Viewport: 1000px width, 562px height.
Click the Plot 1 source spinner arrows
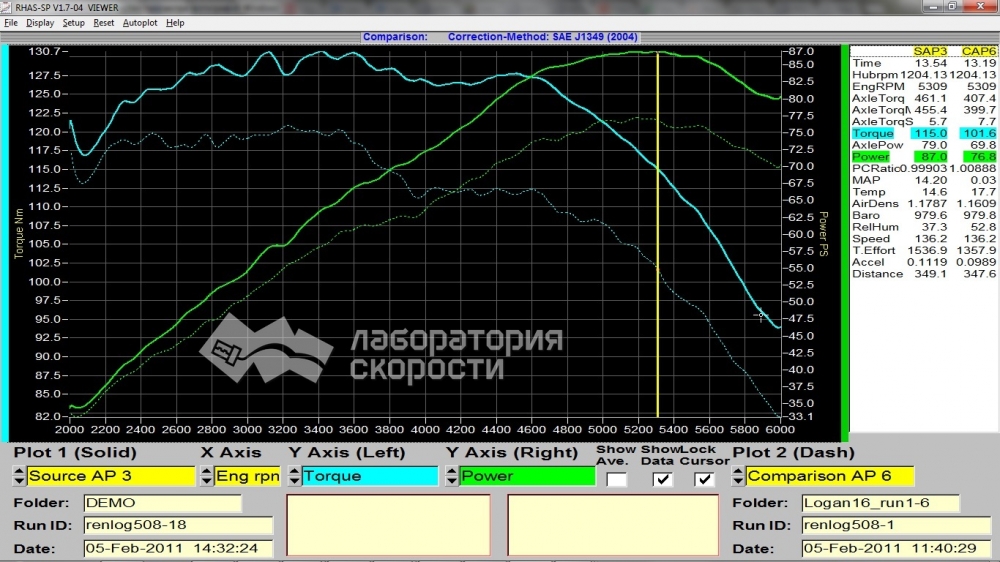[19, 476]
